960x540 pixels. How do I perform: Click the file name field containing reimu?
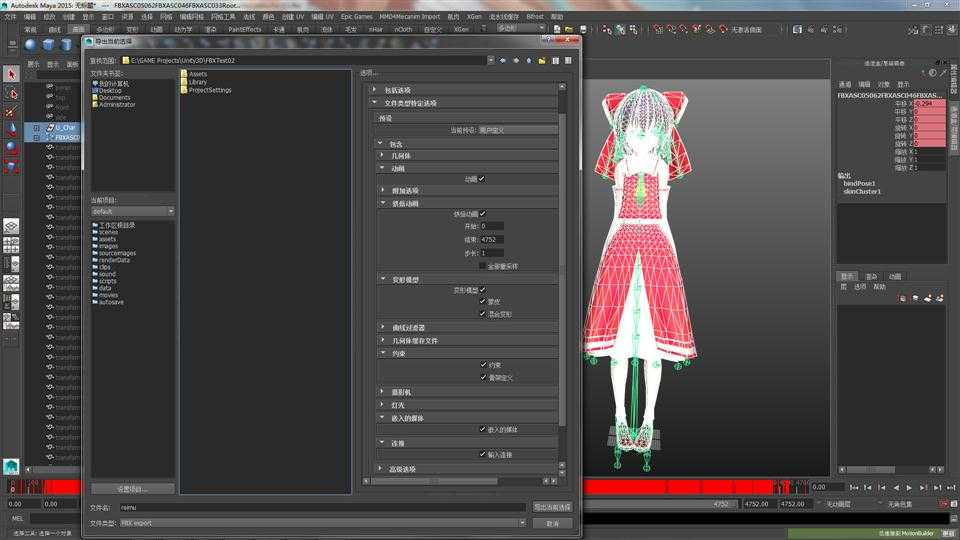tap(322, 508)
